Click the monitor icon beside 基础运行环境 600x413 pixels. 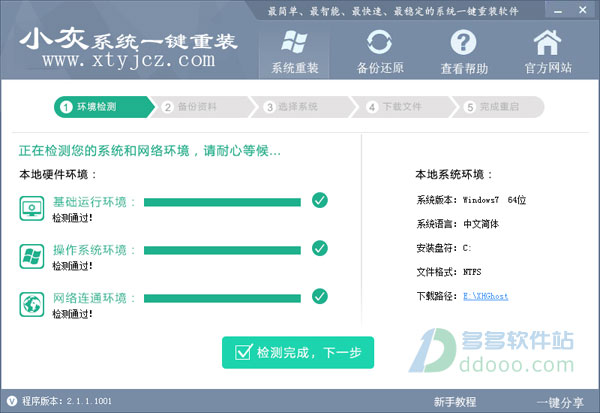[31, 208]
